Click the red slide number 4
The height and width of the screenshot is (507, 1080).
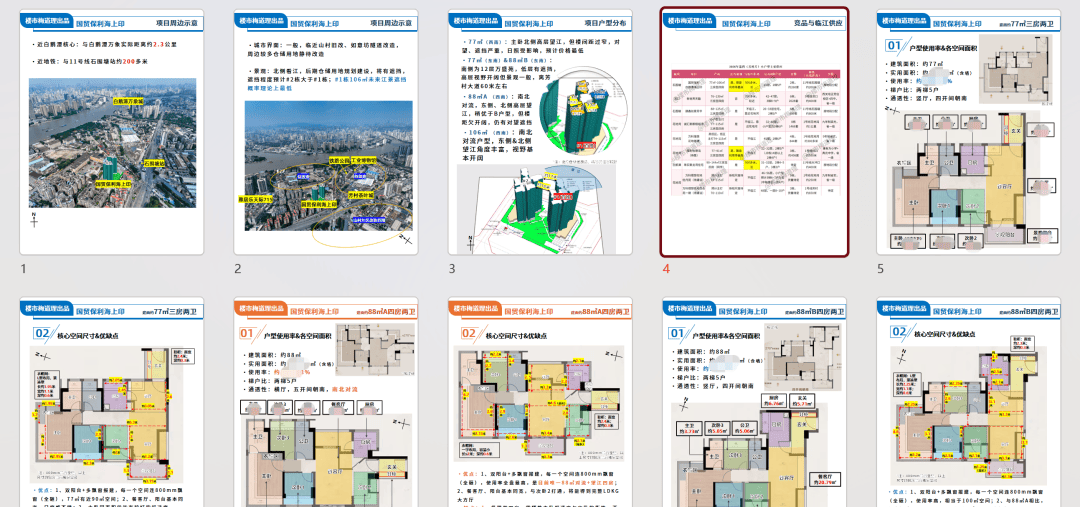666,268
